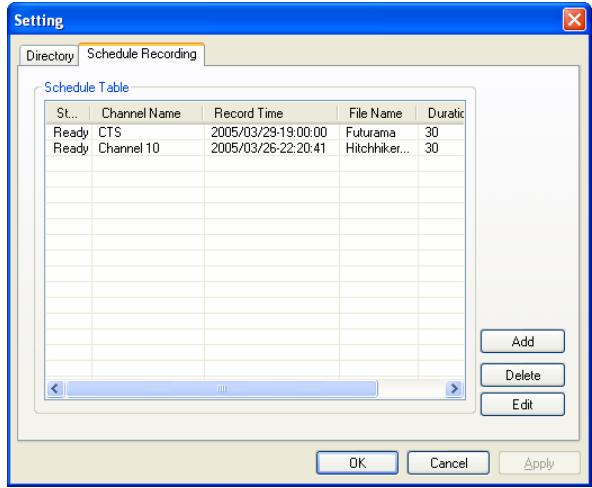Click Ready status in CTS row
The width and height of the screenshot is (592, 488).
[71, 132]
